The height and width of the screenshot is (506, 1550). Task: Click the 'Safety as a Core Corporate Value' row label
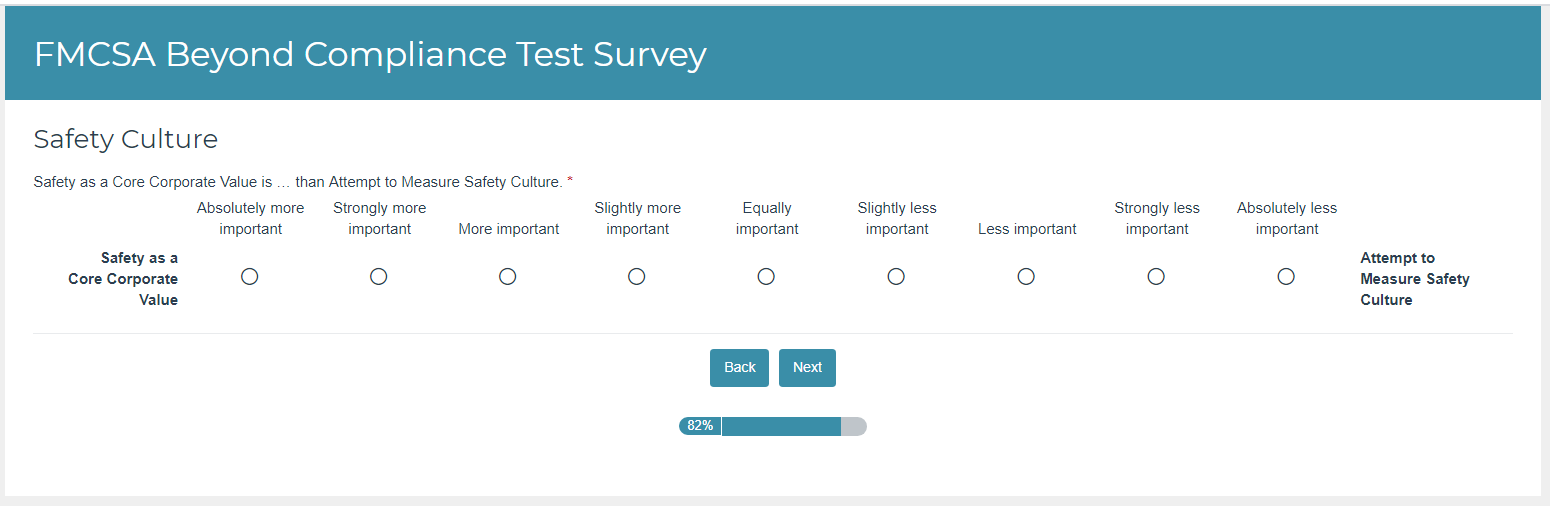(x=124, y=279)
